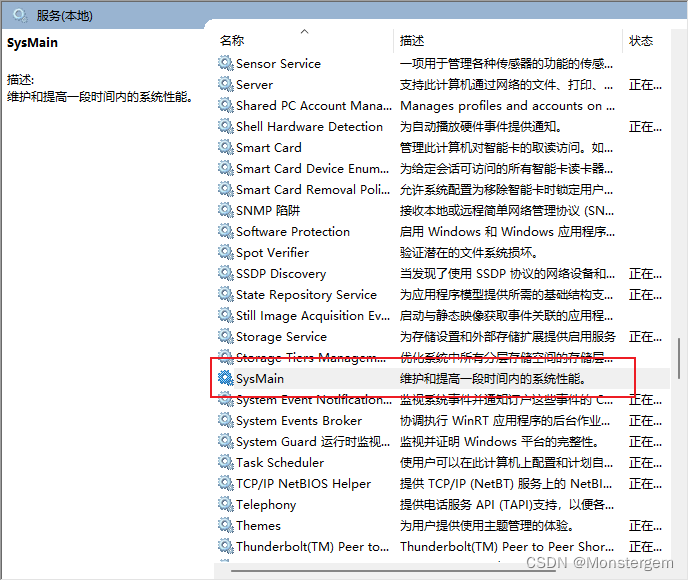This screenshot has height=581, width=689.
Task: Click System Events Broker gear icon
Action: (225, 420)
